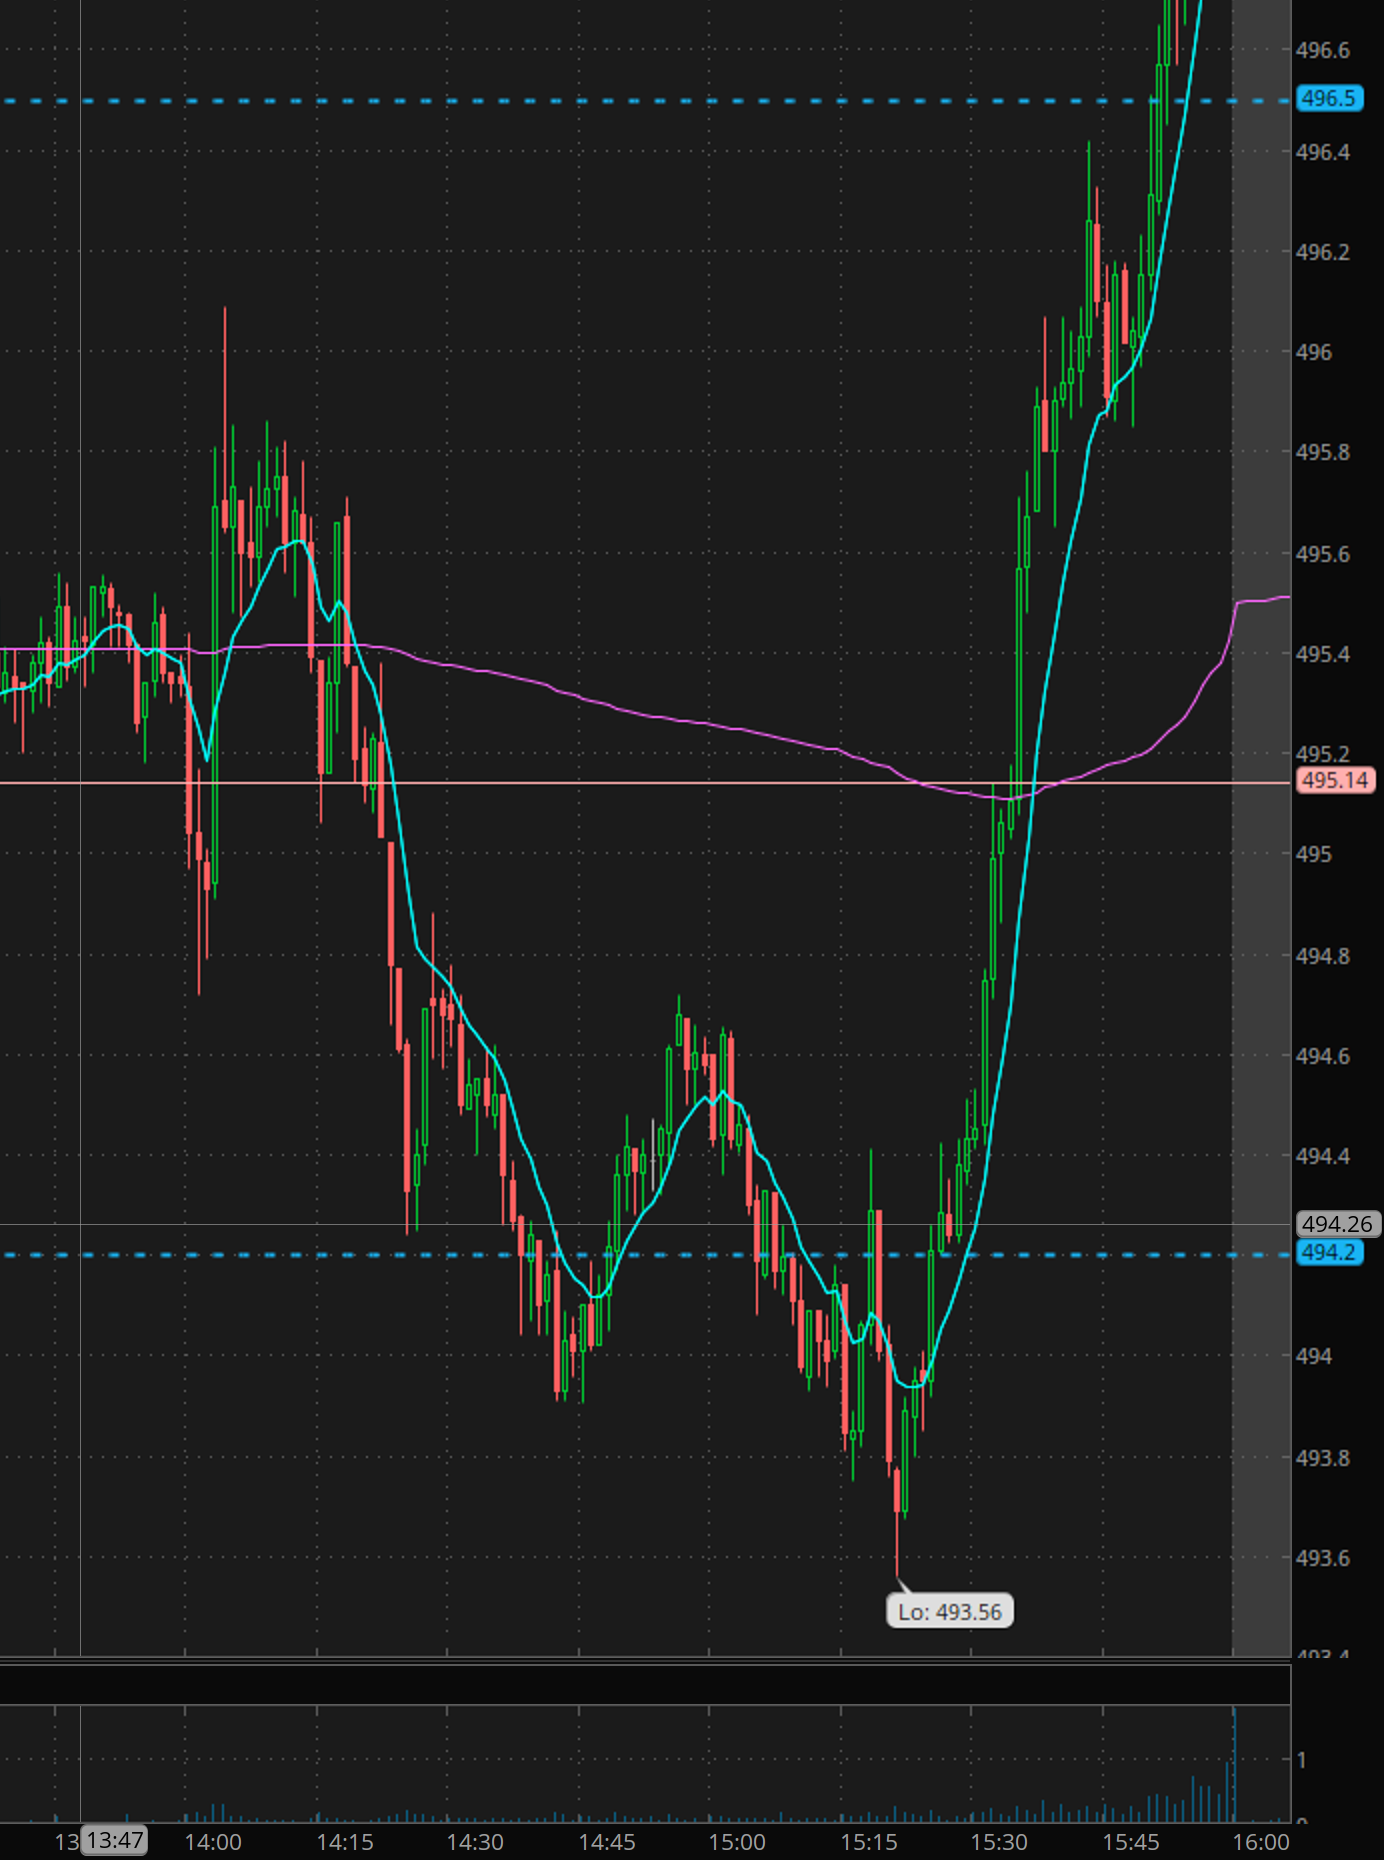Click the 495.14 pink price label
1384x1860 pixels.
[1335, 780]
